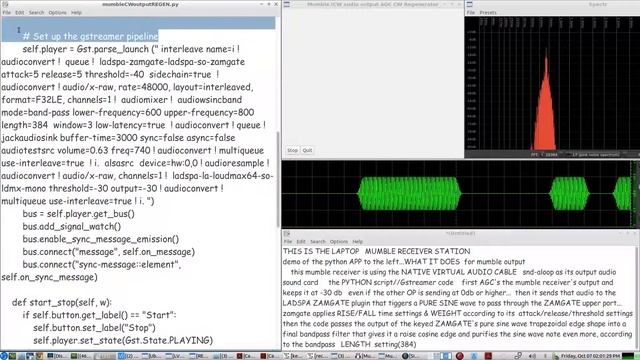Click the dark red square tray icon

(488, 356)
